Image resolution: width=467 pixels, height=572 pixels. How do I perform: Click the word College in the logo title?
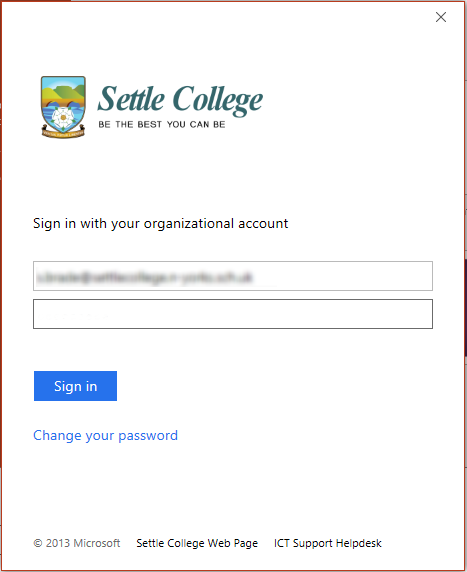(218, 100)
